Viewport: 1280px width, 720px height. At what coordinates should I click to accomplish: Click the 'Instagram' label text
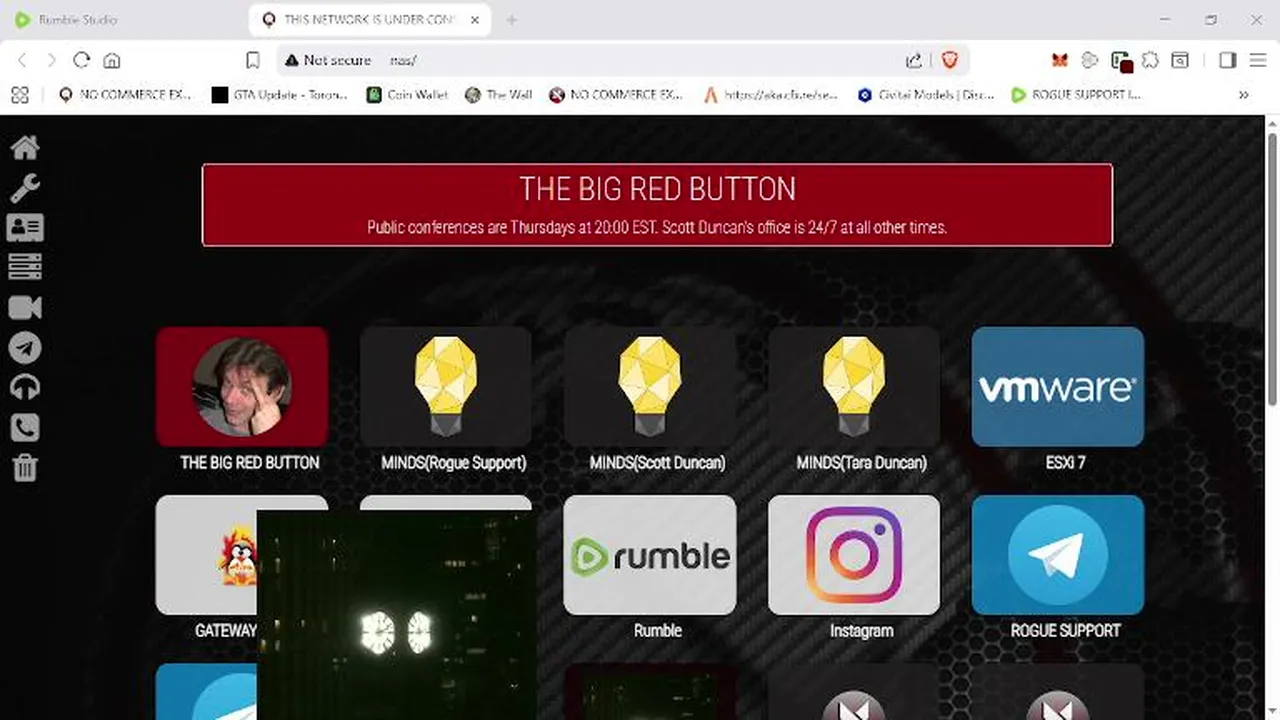click(x=861, y=631)
